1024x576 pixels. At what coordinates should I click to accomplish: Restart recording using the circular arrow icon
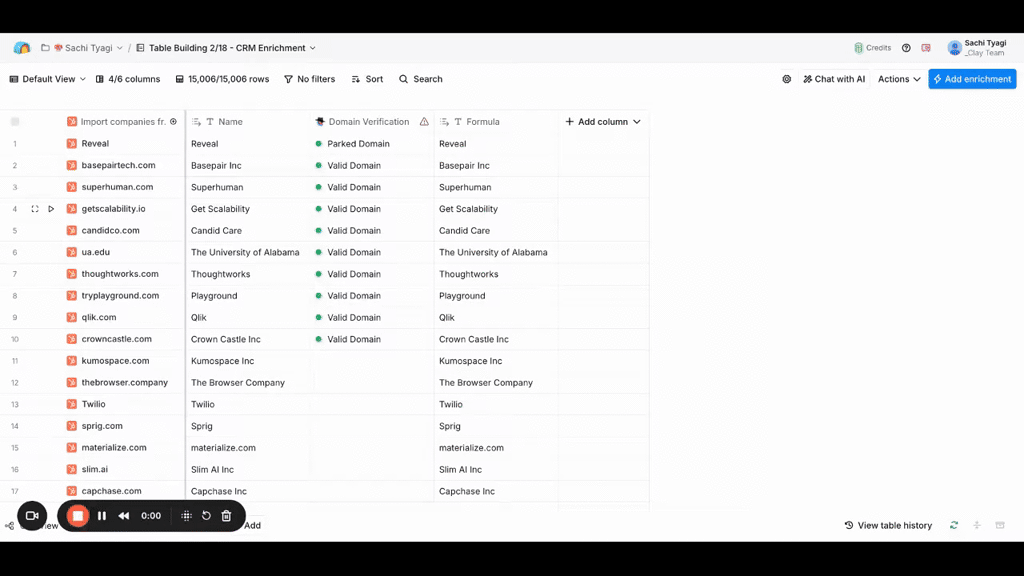point(206,516)
